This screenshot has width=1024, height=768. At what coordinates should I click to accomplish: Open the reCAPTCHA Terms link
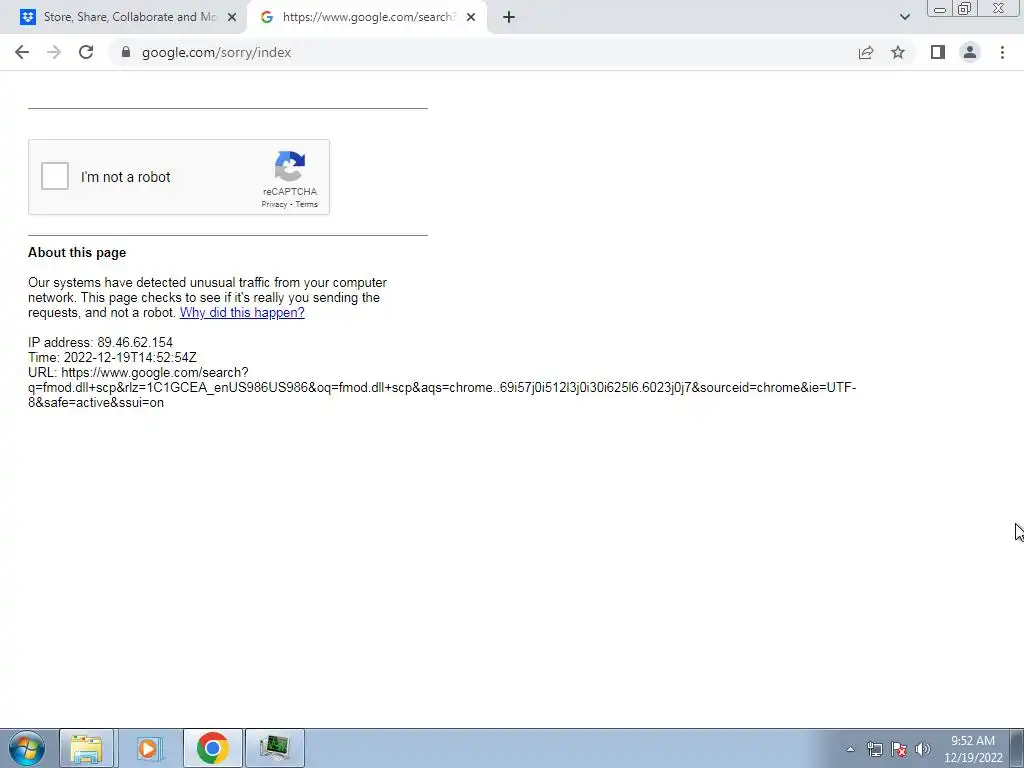306,204
